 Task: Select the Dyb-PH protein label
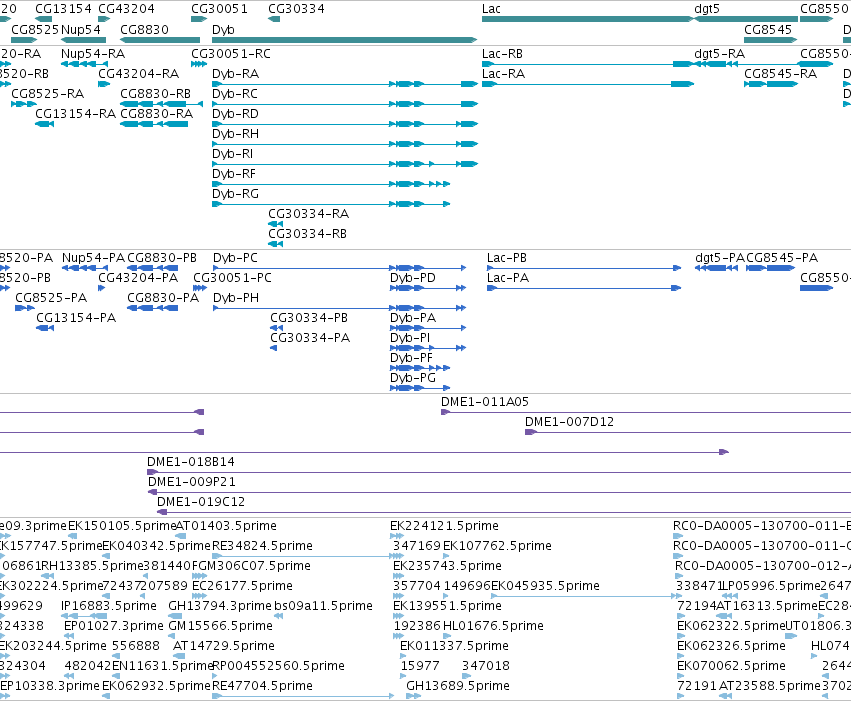(236, 298)
